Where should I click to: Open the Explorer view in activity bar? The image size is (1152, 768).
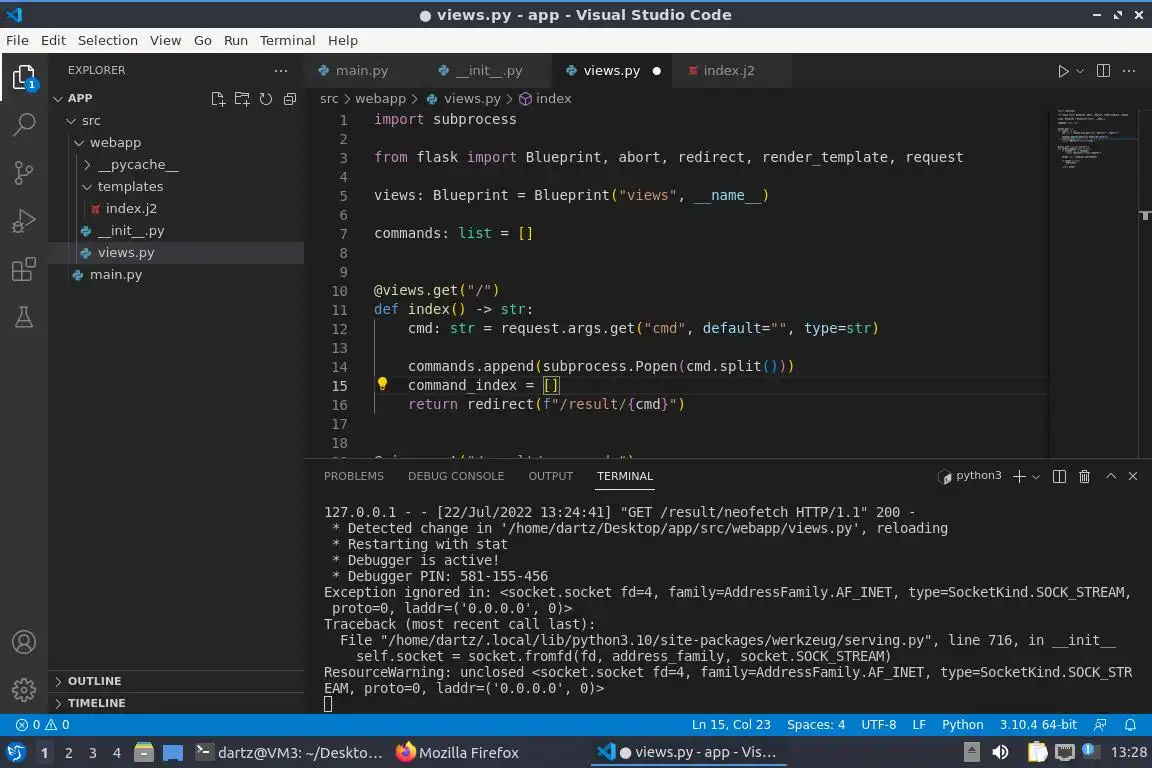[24, 77]
